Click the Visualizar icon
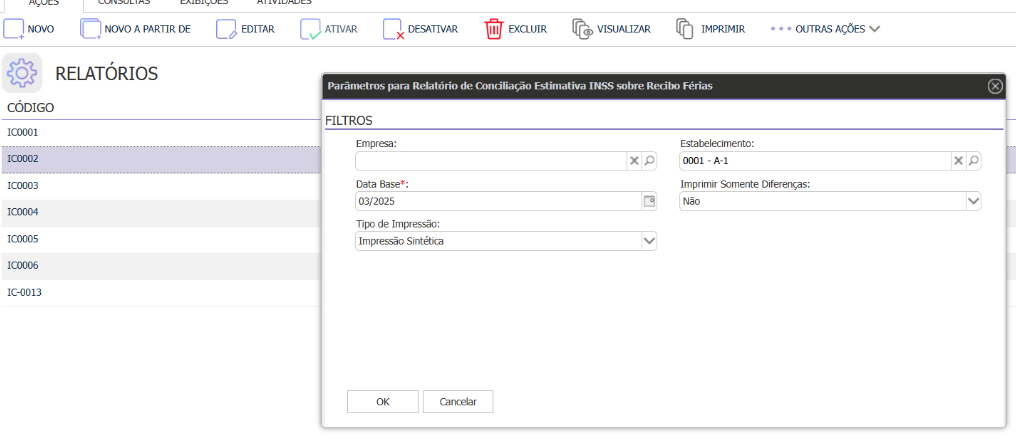 point(583,29)
